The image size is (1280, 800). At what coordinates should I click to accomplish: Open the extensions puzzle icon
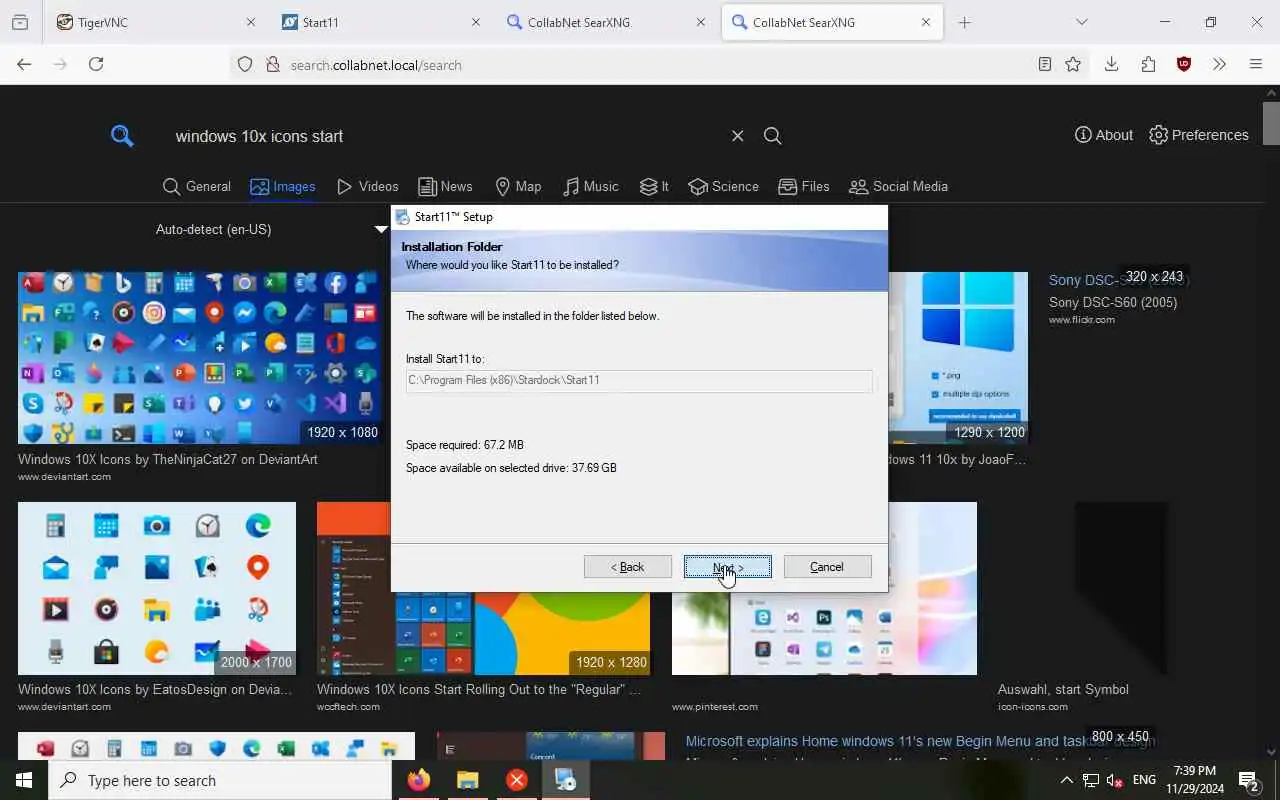[1148, 64]
